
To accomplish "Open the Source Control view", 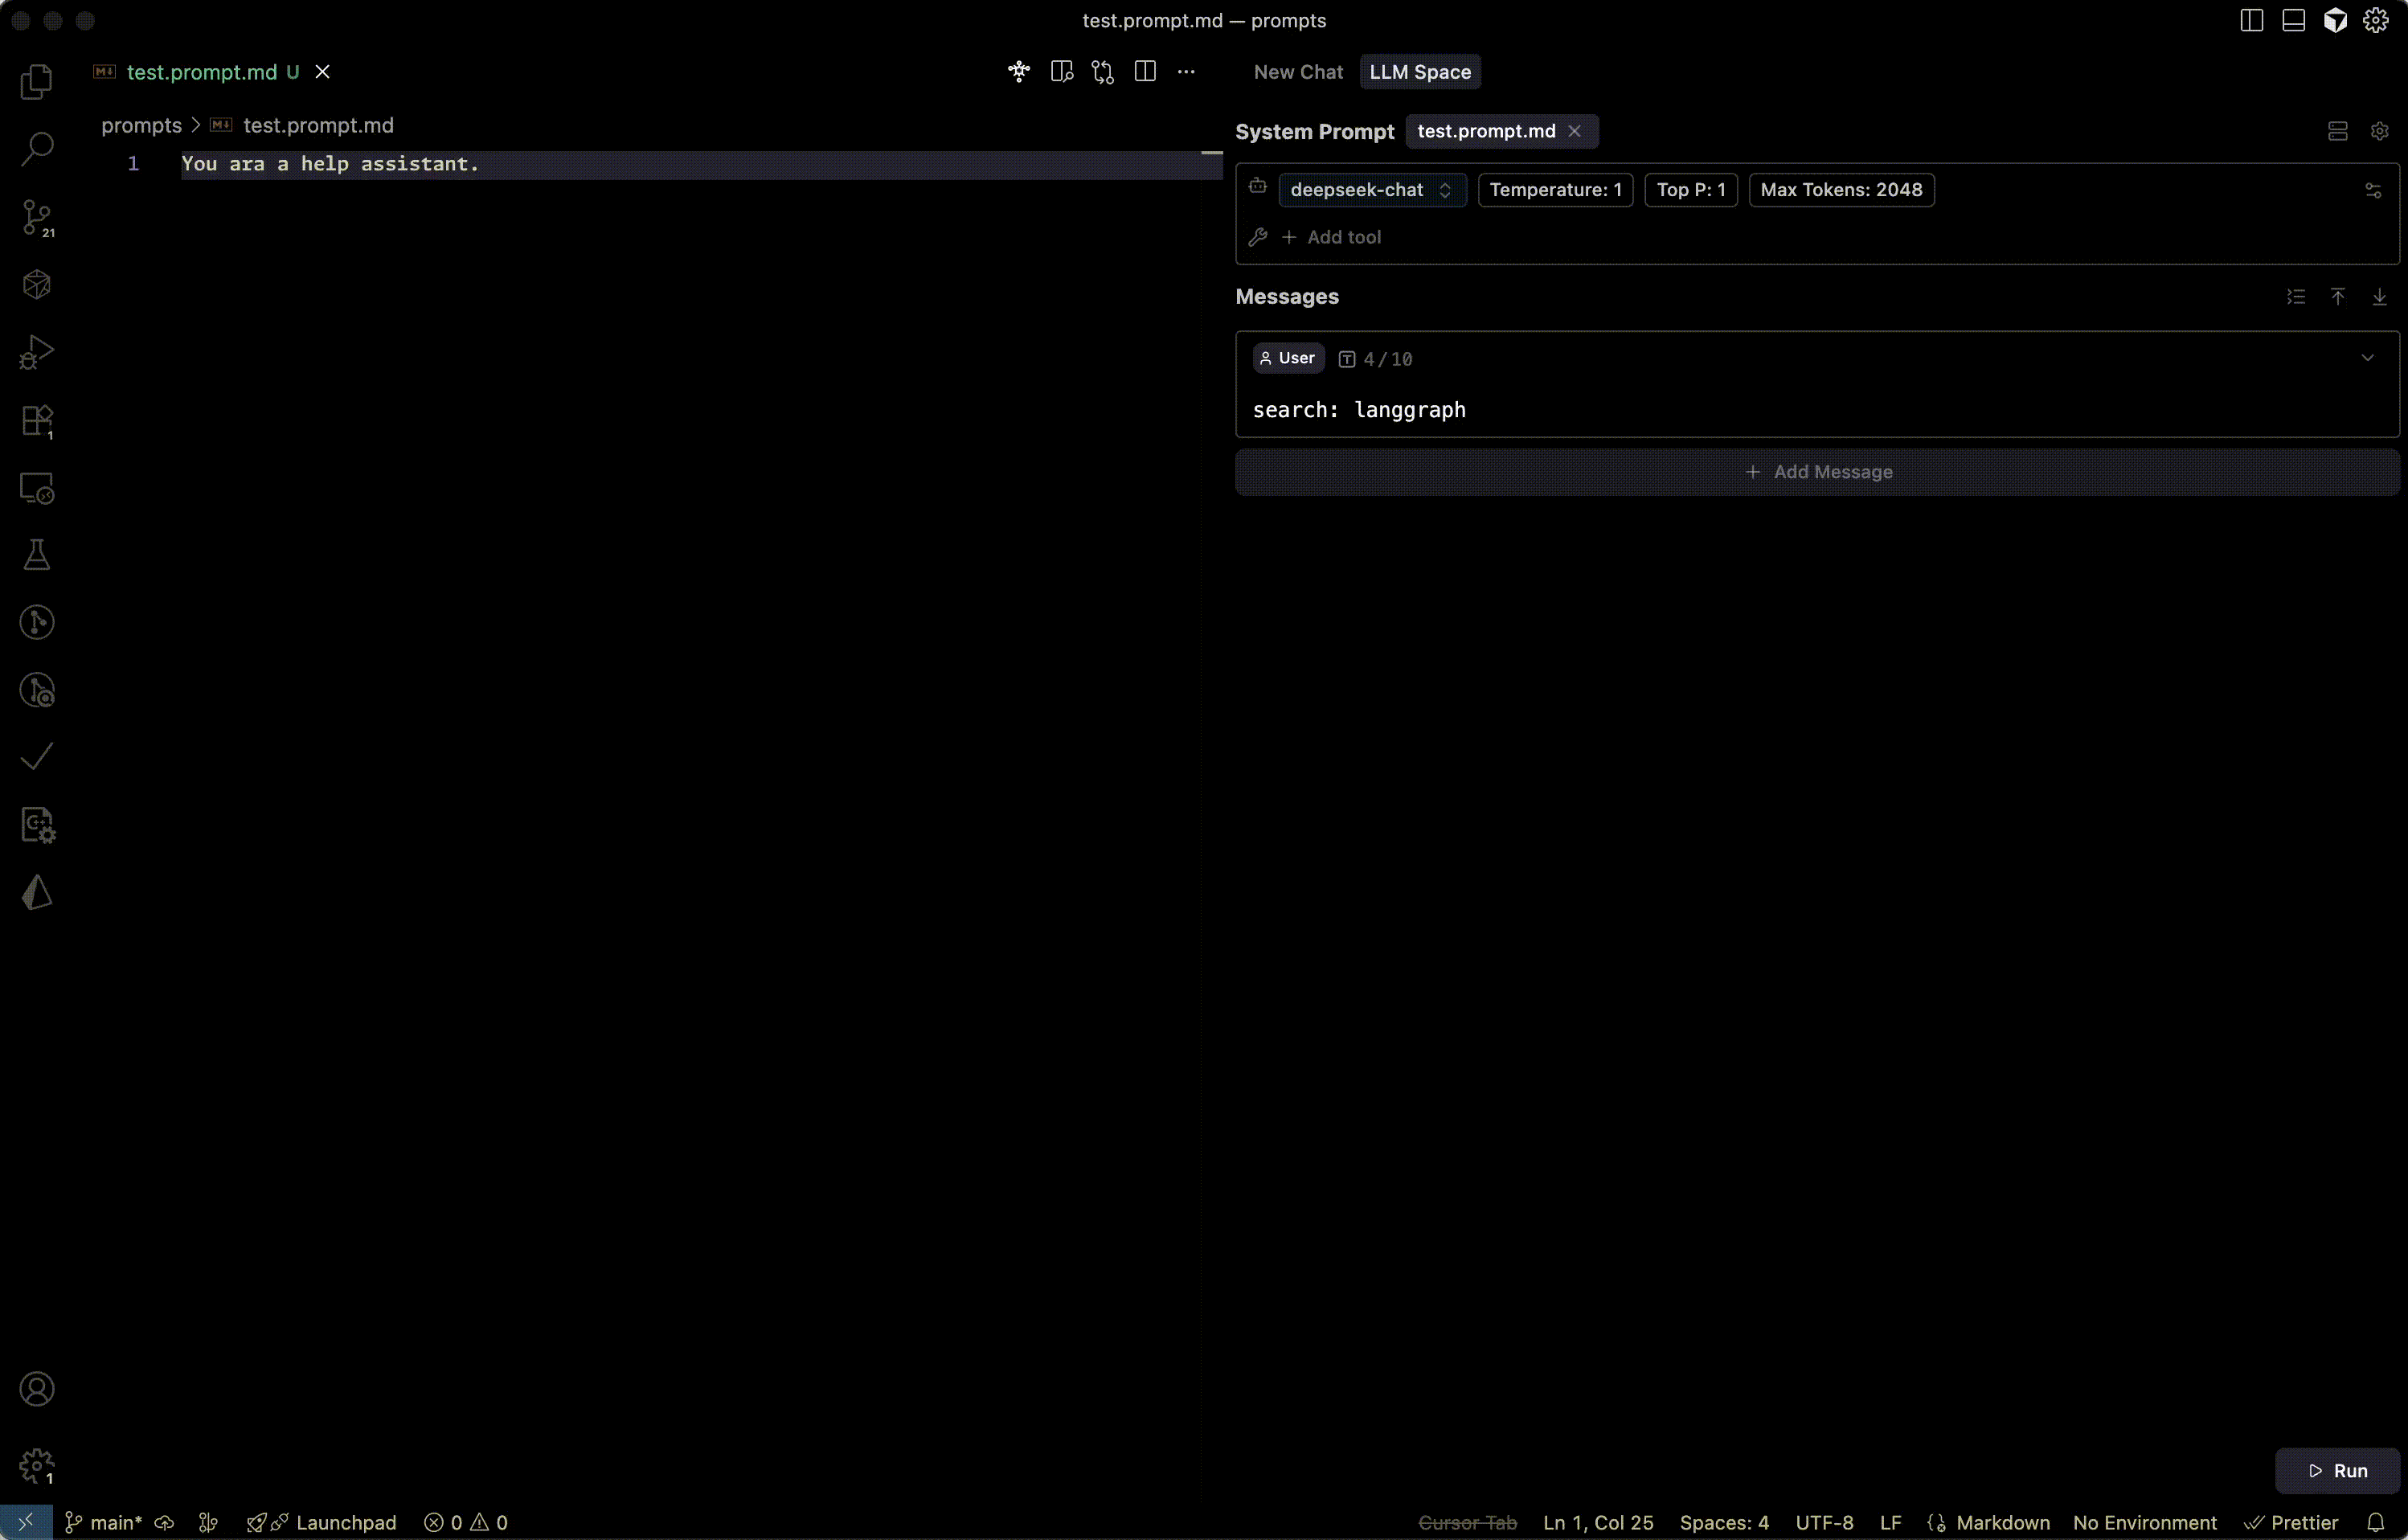I will pos(37,217).
